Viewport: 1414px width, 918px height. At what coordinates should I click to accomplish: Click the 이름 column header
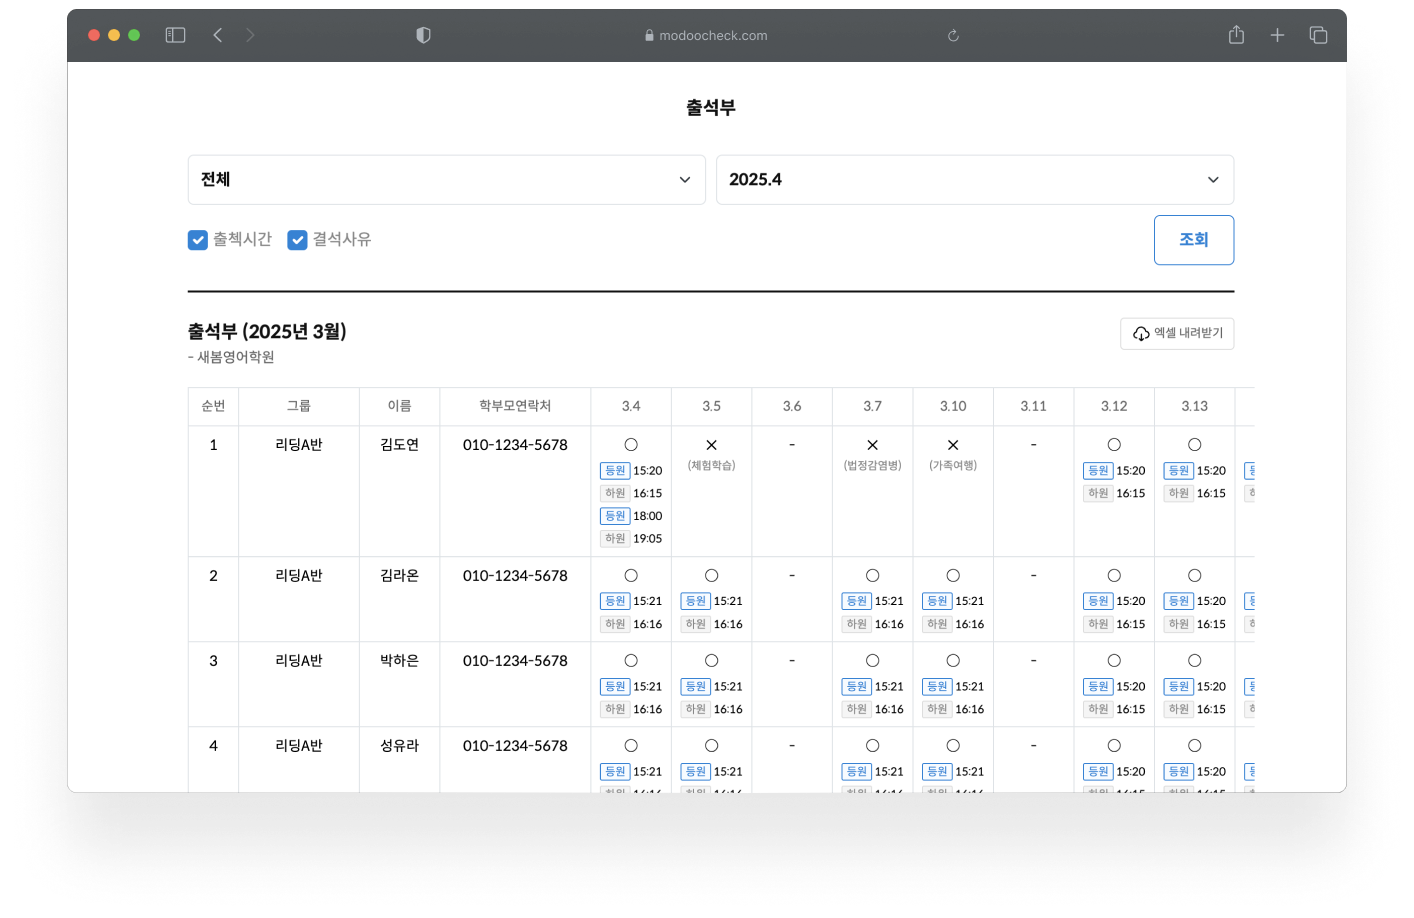(x=399, y=406)
